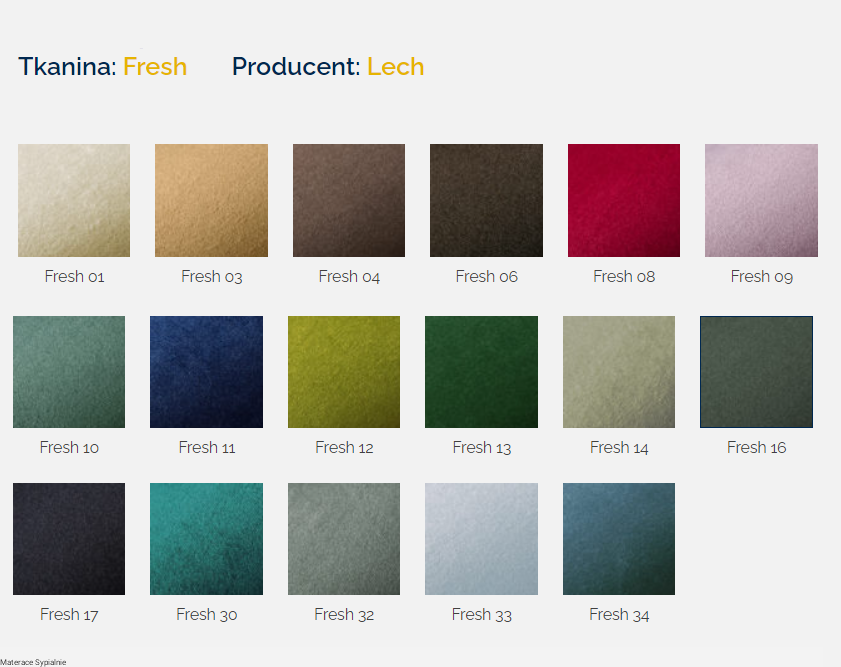
Task: Select the forest green Fresh 13 swatch
Action: [482, 372]
